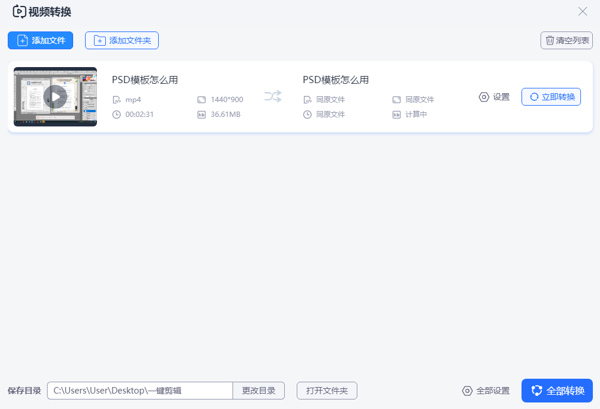The width and height of the screenshot is (600, 409).
Task: Click the 36.61MB file size icon
Action: click(201, 115)
